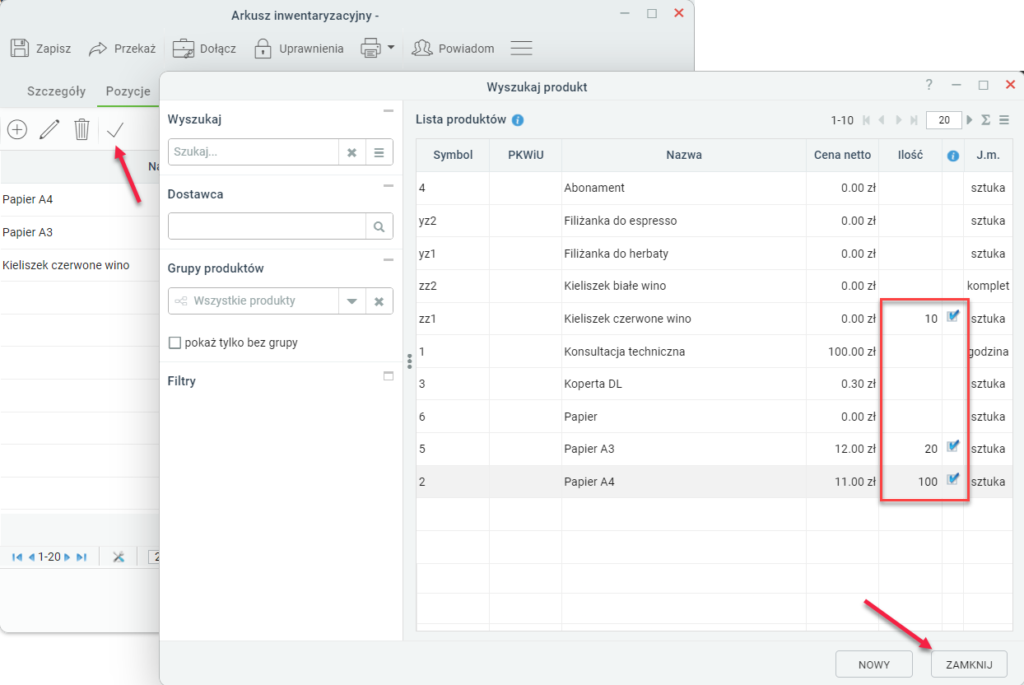Click info icon in table header
1024x685 pixels.
[x=953, y=156]
